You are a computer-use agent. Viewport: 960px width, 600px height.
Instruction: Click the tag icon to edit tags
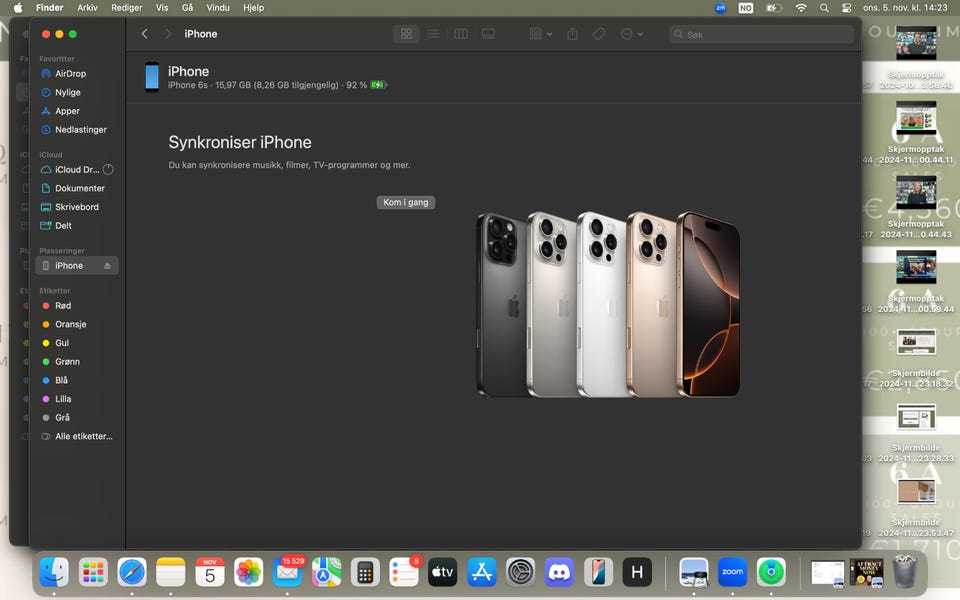point(598,34)
